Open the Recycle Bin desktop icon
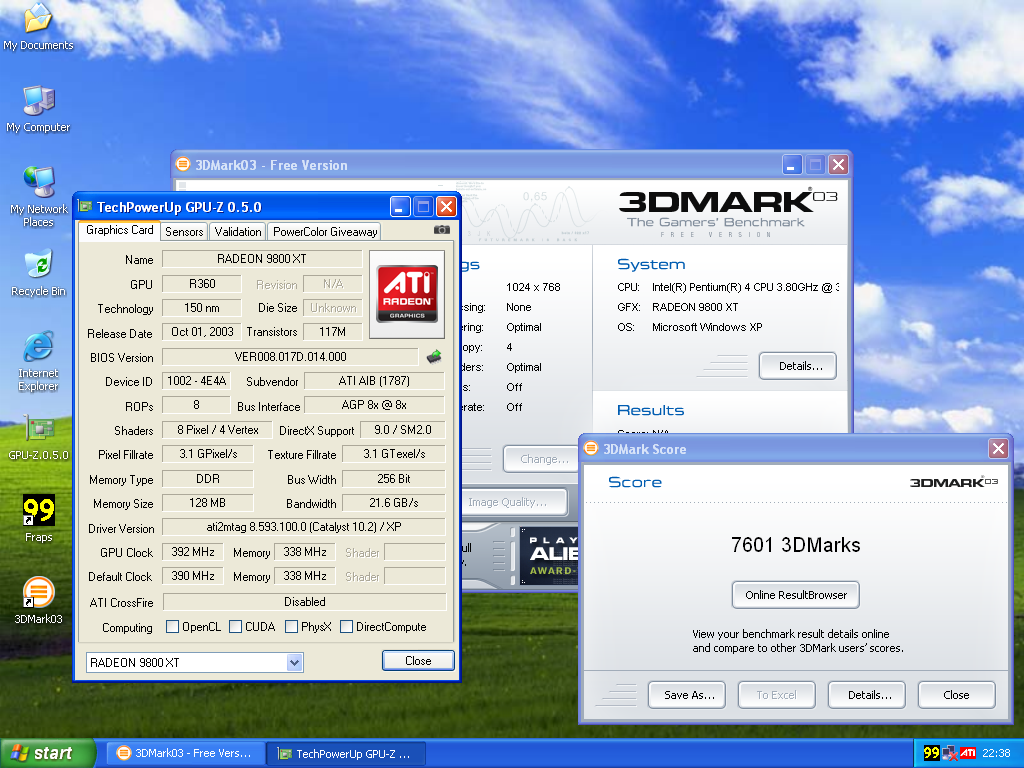Viewport: 1024px width, 768px height. tap(38, 266)
